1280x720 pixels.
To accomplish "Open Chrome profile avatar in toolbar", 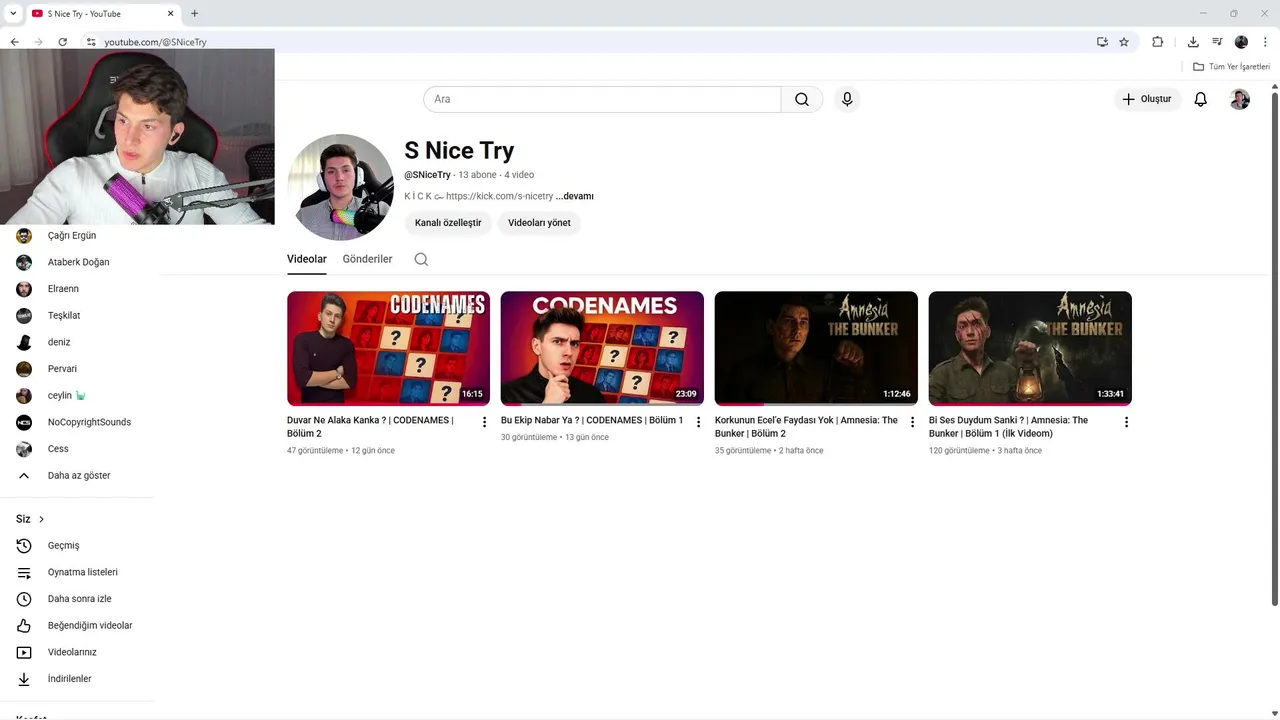I will pos(1241,42).
